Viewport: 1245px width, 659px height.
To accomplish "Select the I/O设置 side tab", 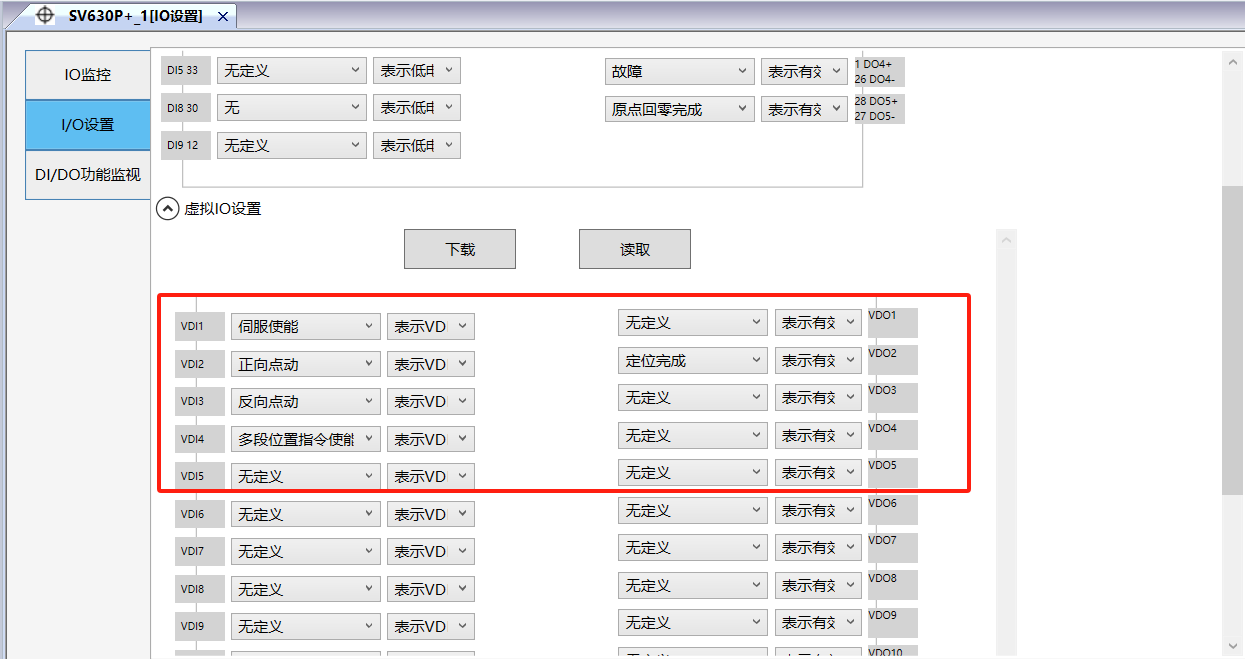I will [x=88, y=125].
